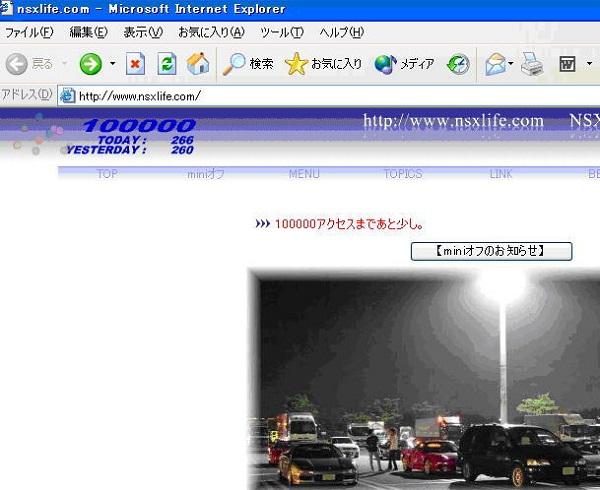Follow the TOPICS navigation link
600x490 pixels.
402,174
